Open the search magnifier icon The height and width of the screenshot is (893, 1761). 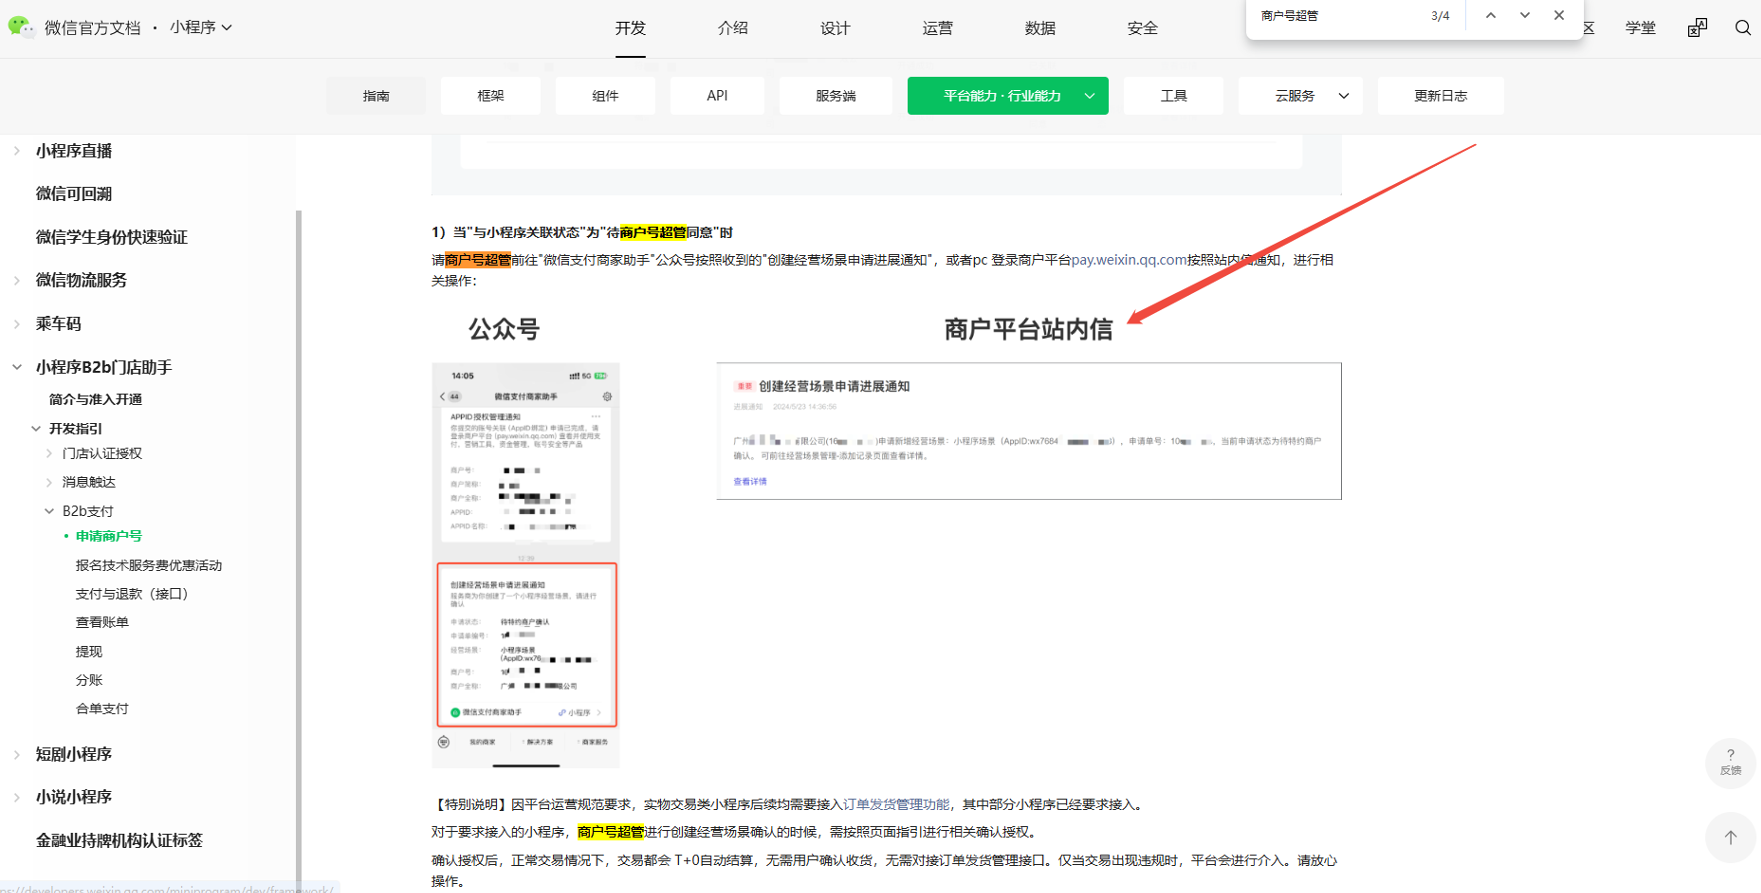click(x=1743, y=28)
